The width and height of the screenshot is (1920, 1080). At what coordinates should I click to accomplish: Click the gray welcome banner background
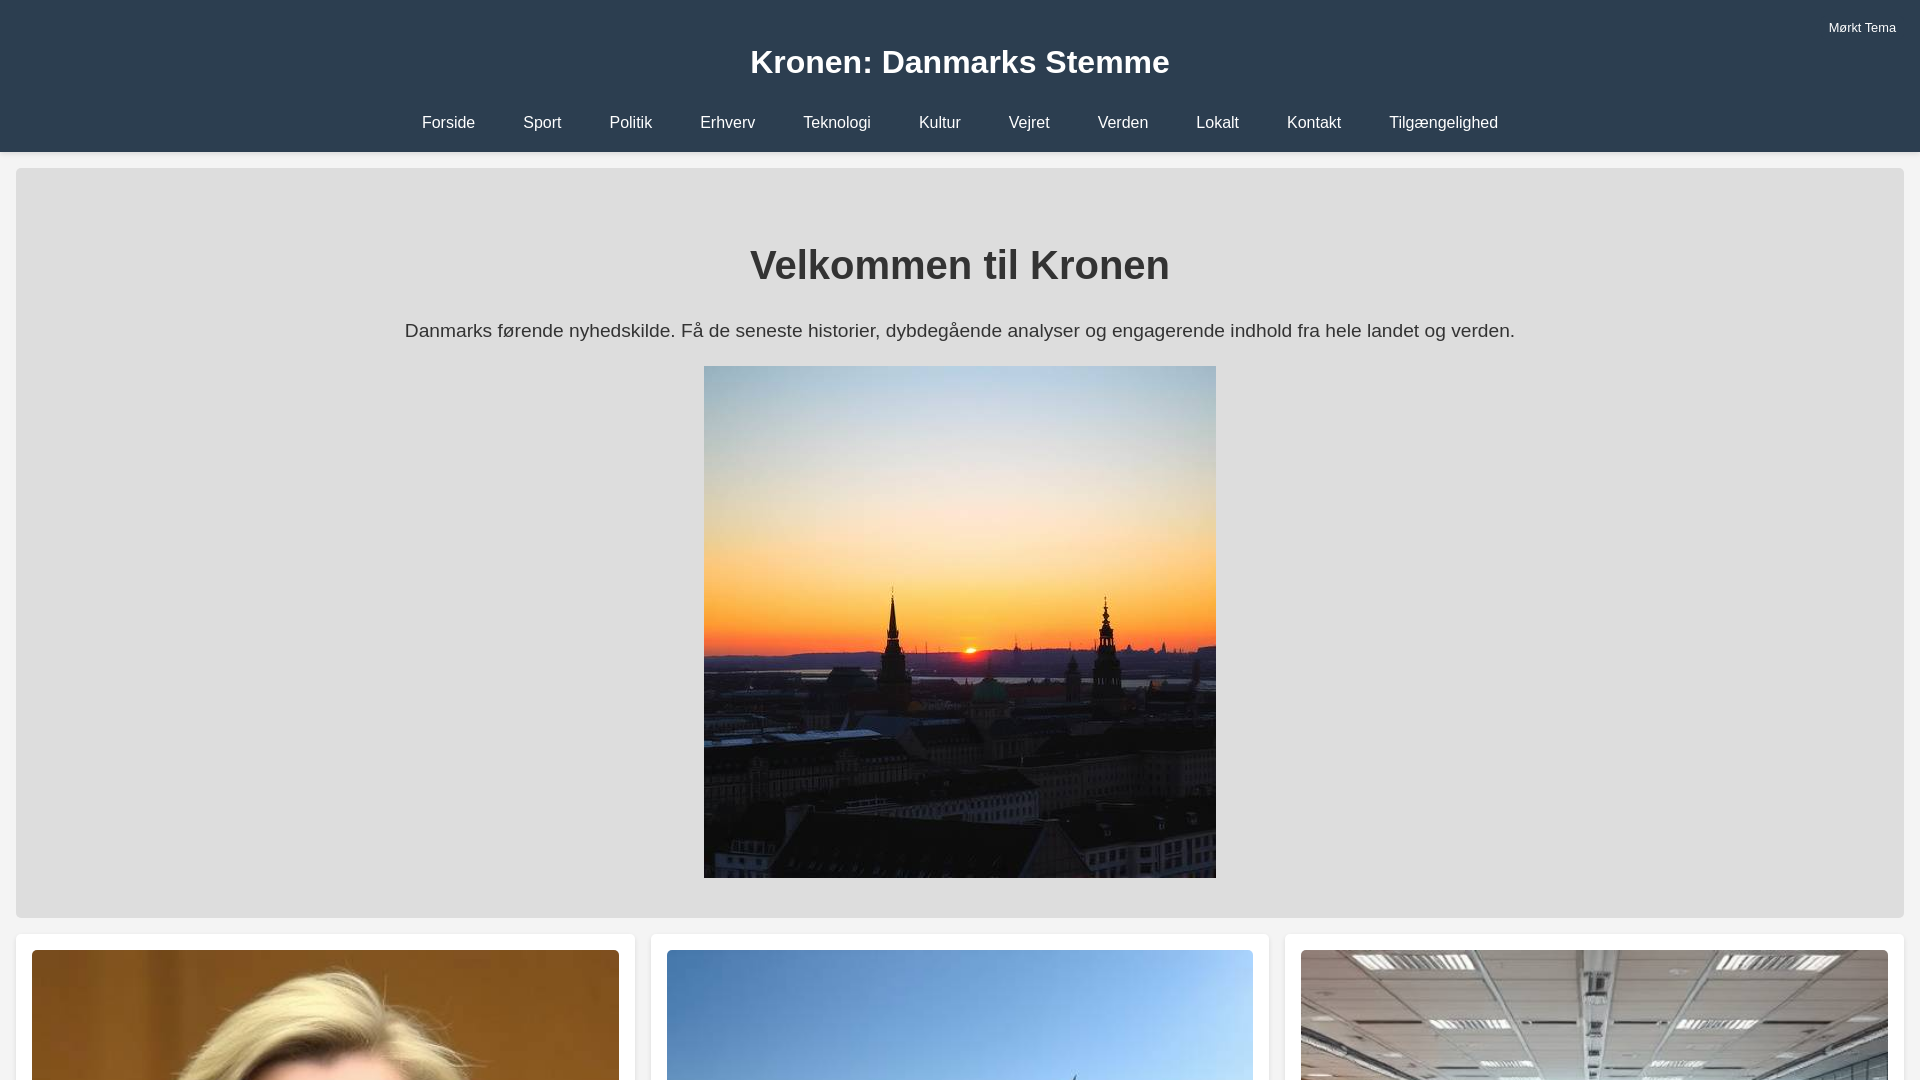300,600
